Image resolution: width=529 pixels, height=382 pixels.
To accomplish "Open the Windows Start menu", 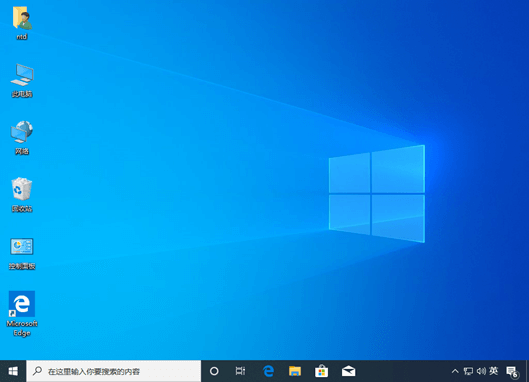I will (x=13, y=371).
